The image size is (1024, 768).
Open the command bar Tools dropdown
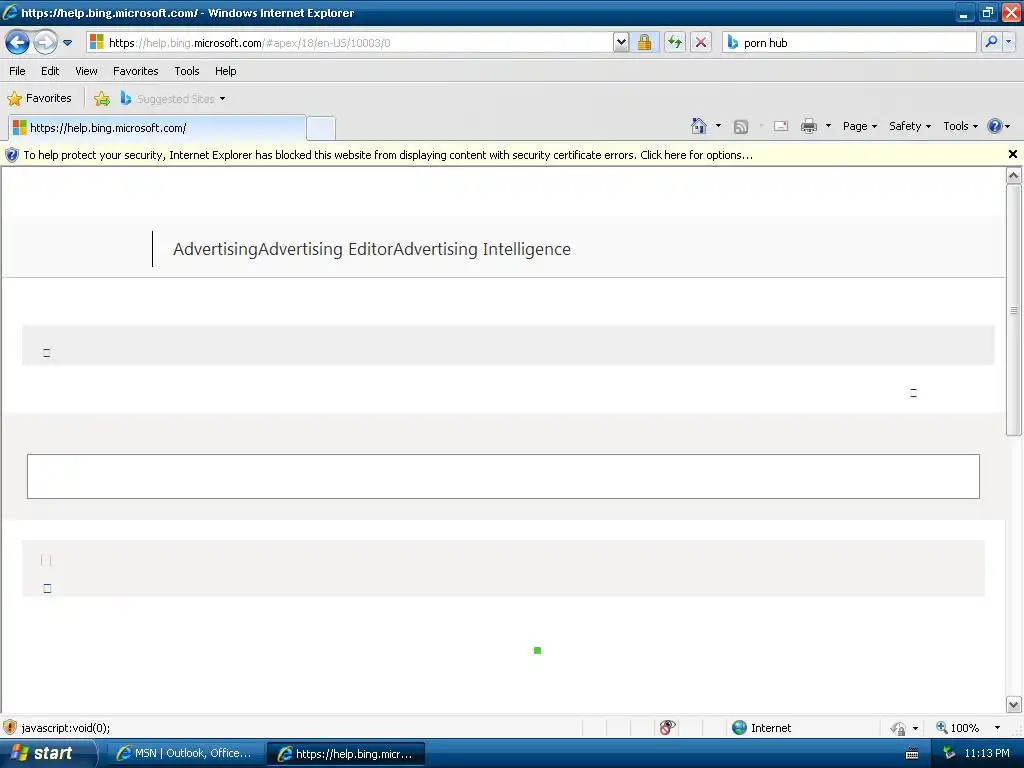tap(960, 126)
